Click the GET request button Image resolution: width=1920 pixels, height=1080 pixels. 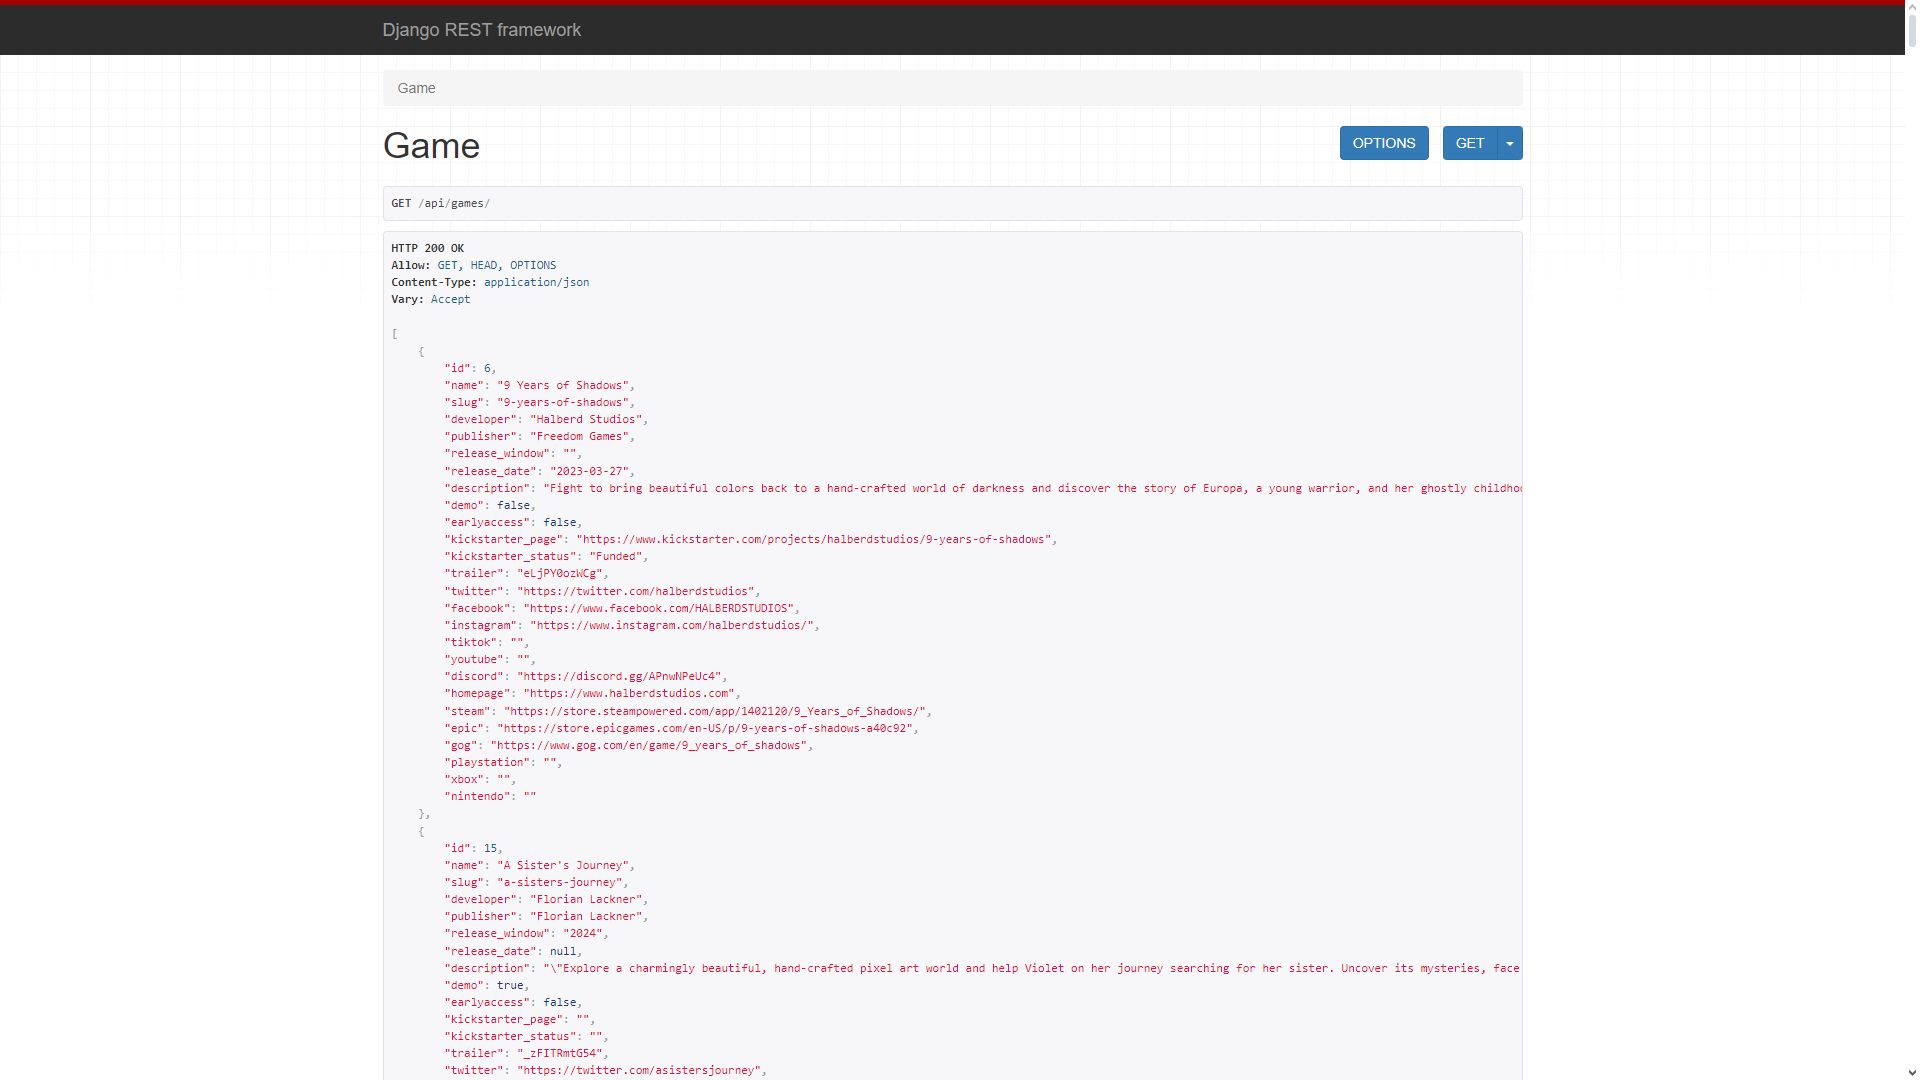[1469, 143]
